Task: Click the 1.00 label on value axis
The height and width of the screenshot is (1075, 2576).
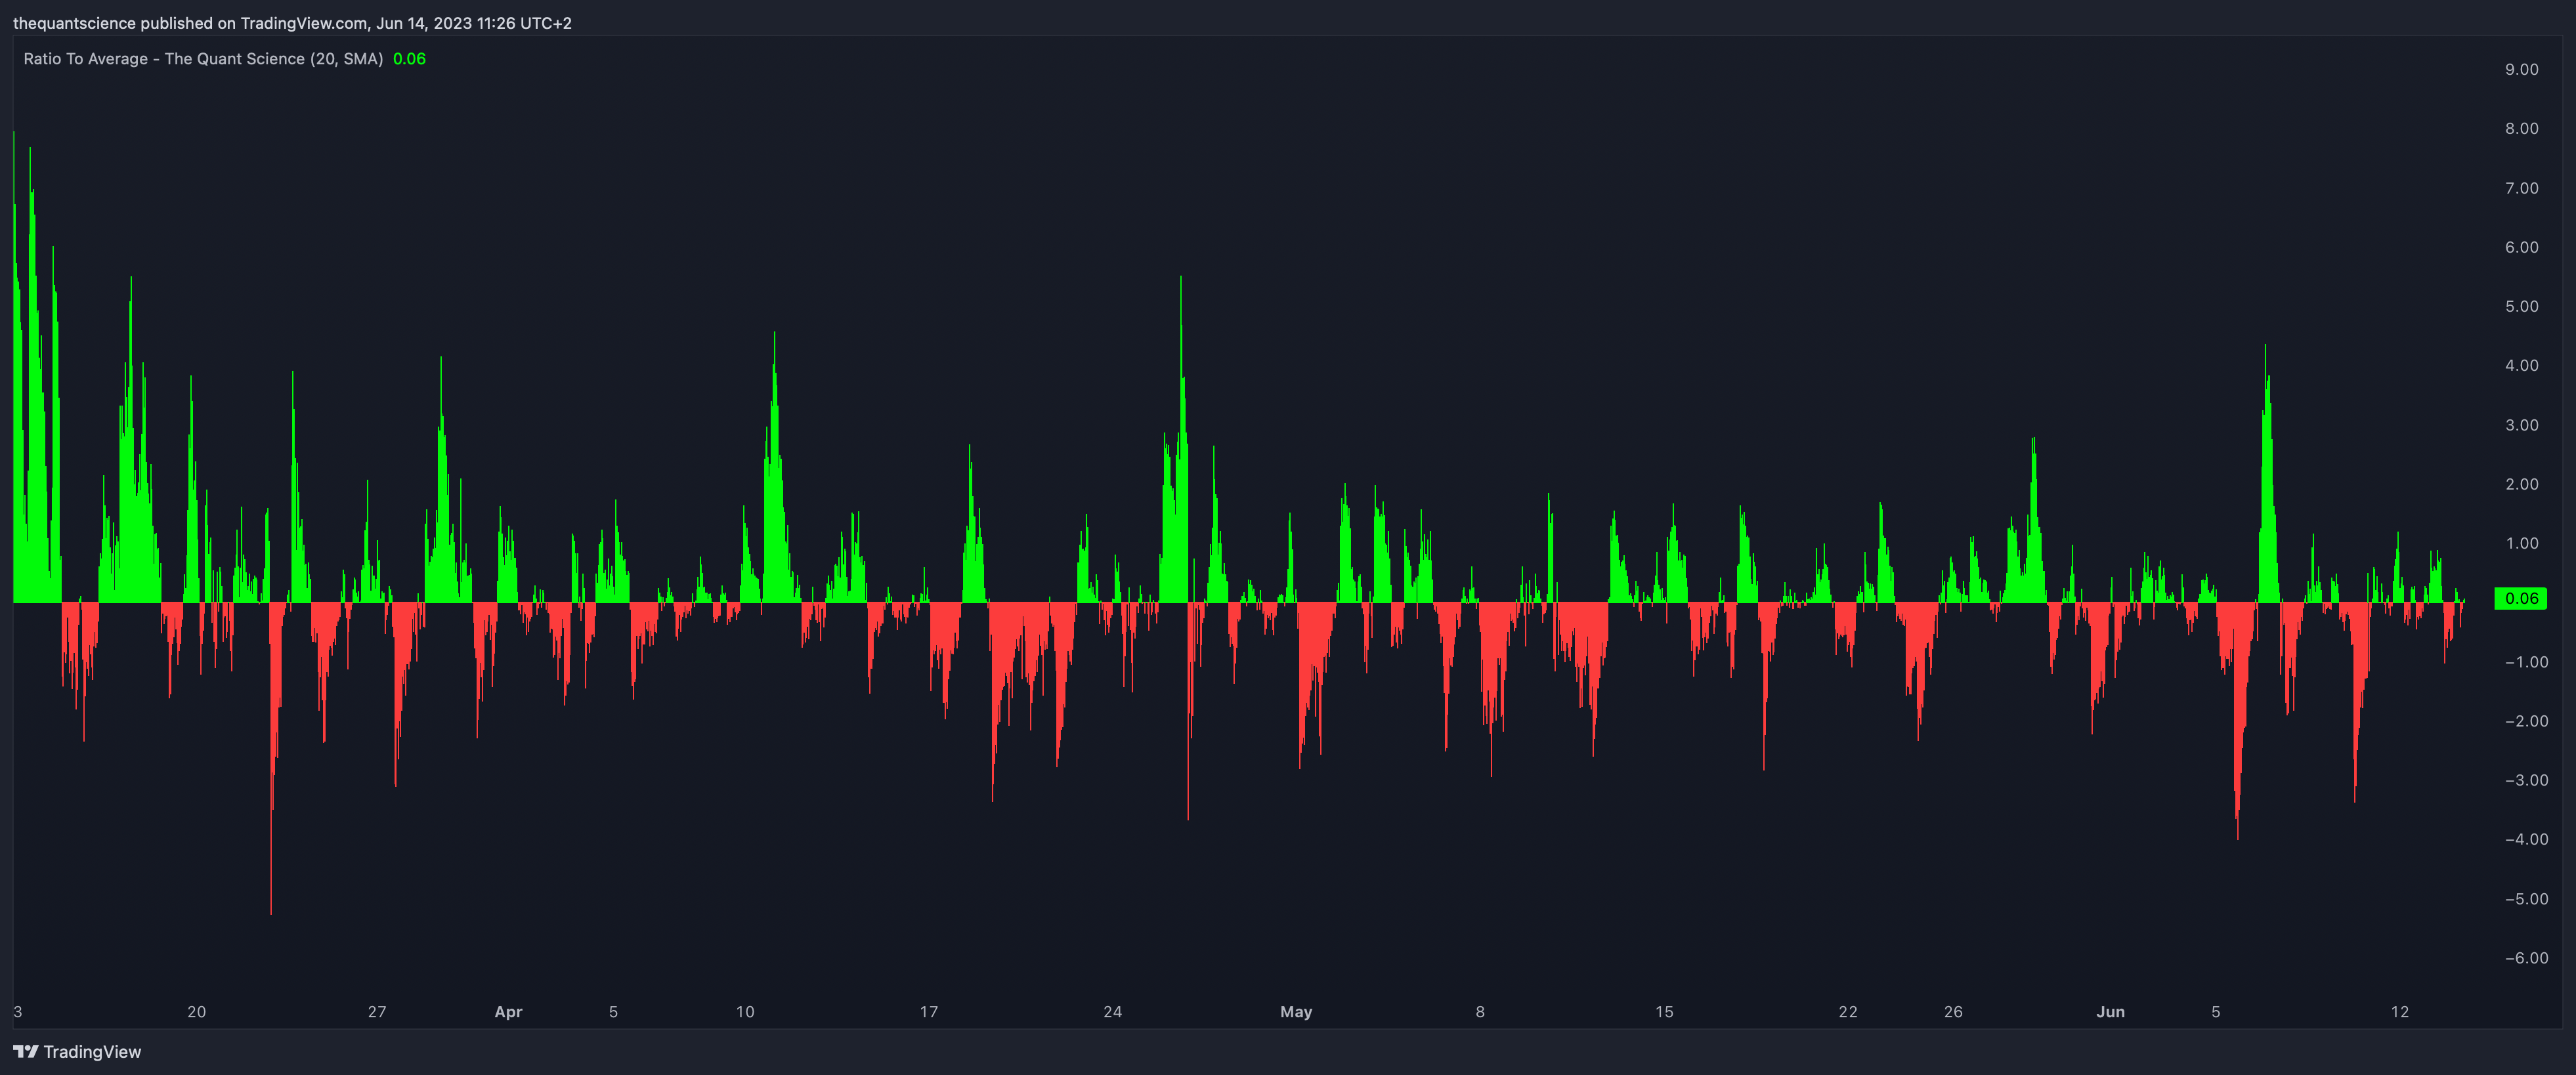Action: pyautogui.click(x=2521, y=543)
